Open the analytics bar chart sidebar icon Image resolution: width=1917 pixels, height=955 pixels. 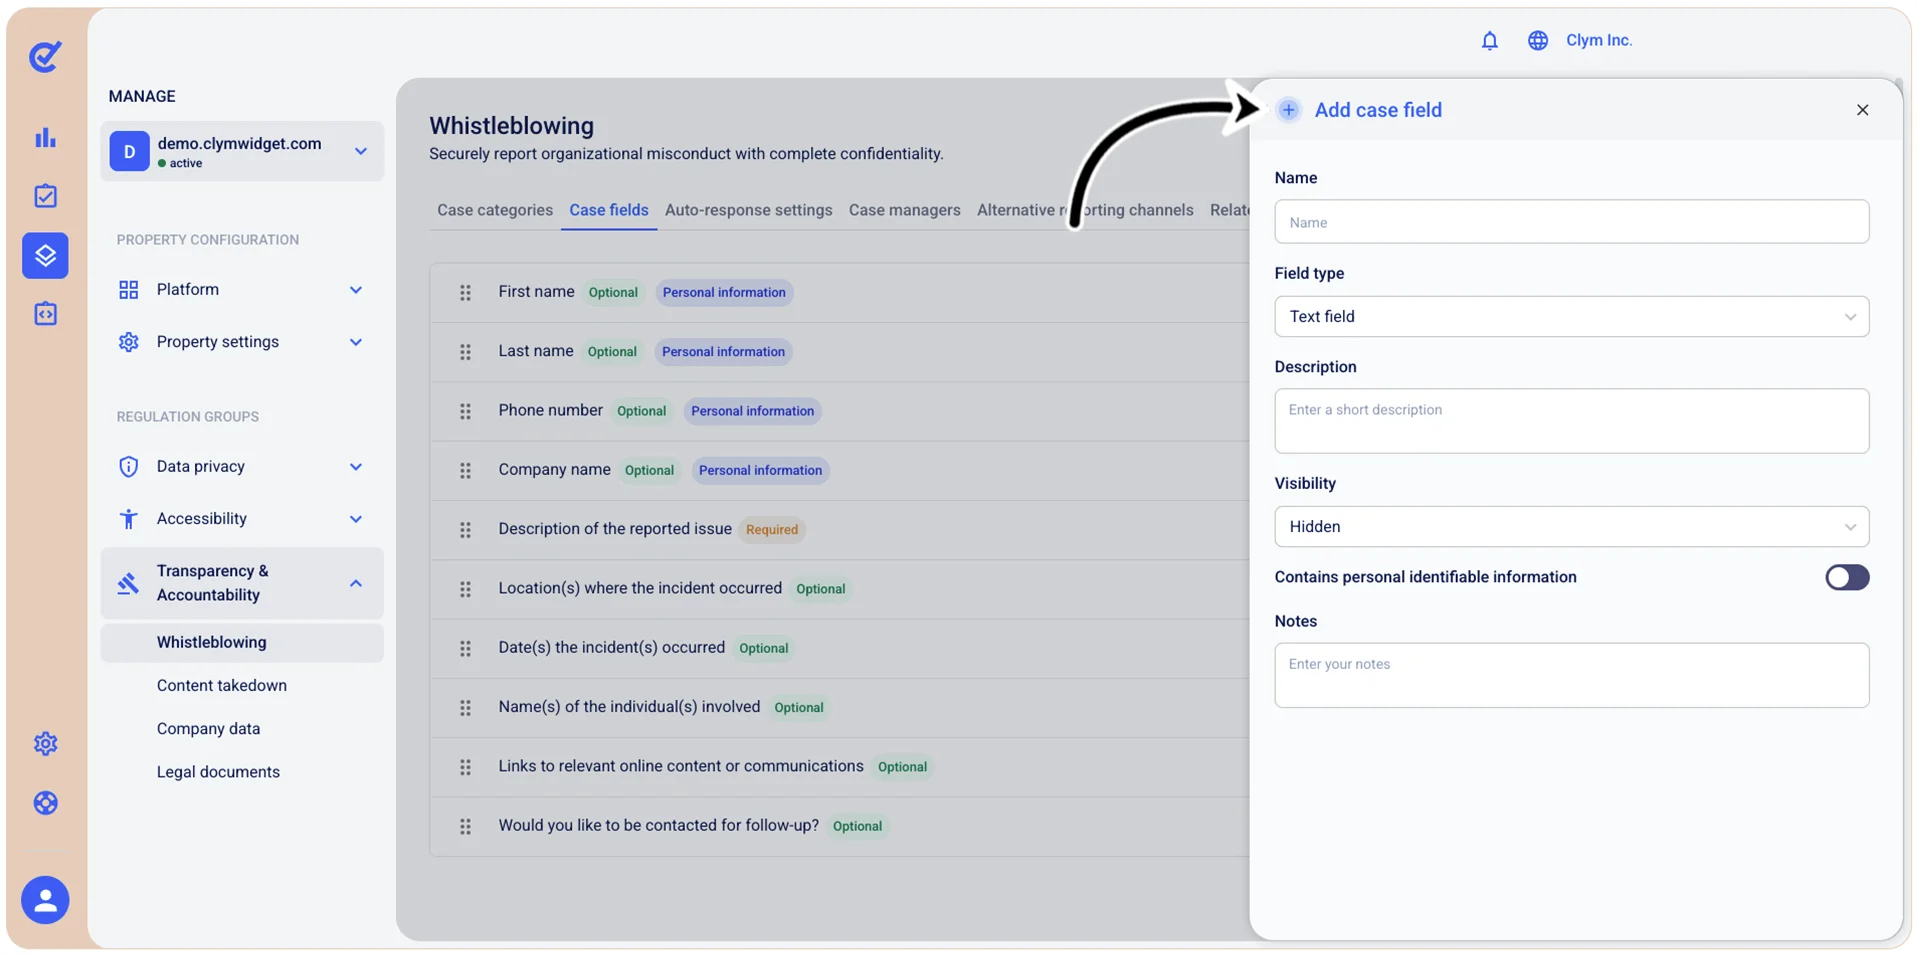45,138
